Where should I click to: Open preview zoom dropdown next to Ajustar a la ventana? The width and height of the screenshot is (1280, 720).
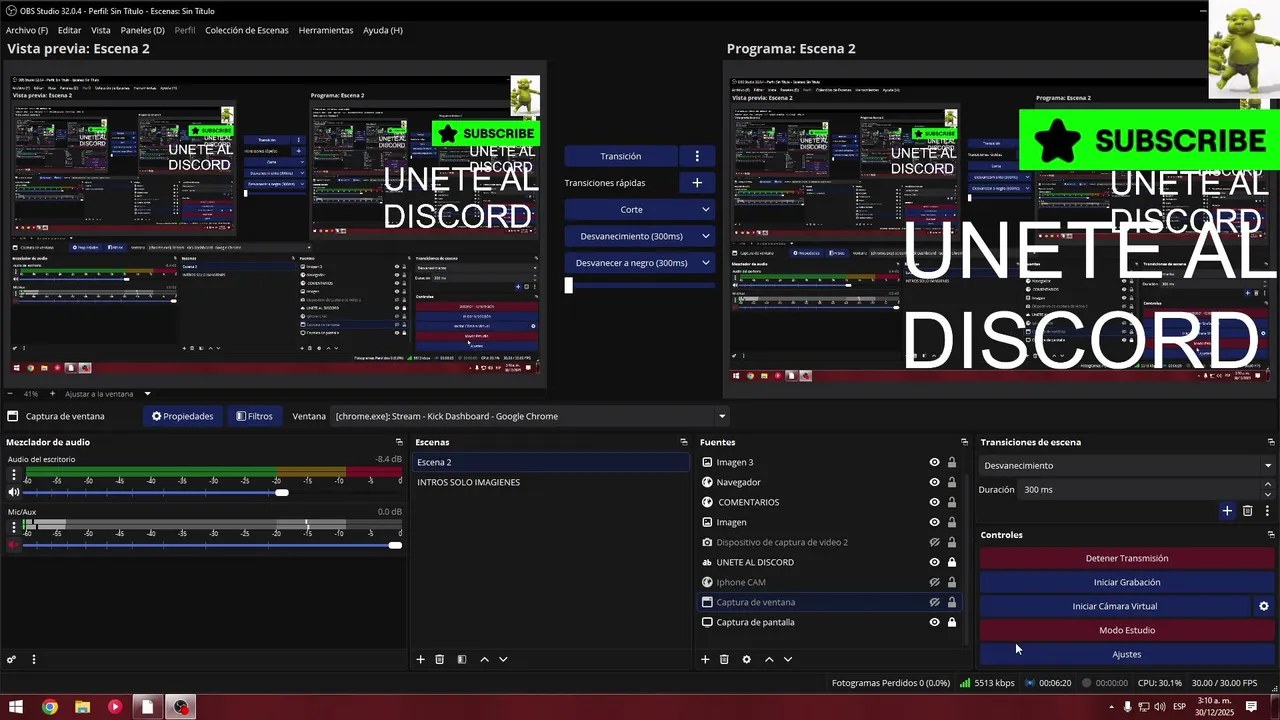point(147,394)
